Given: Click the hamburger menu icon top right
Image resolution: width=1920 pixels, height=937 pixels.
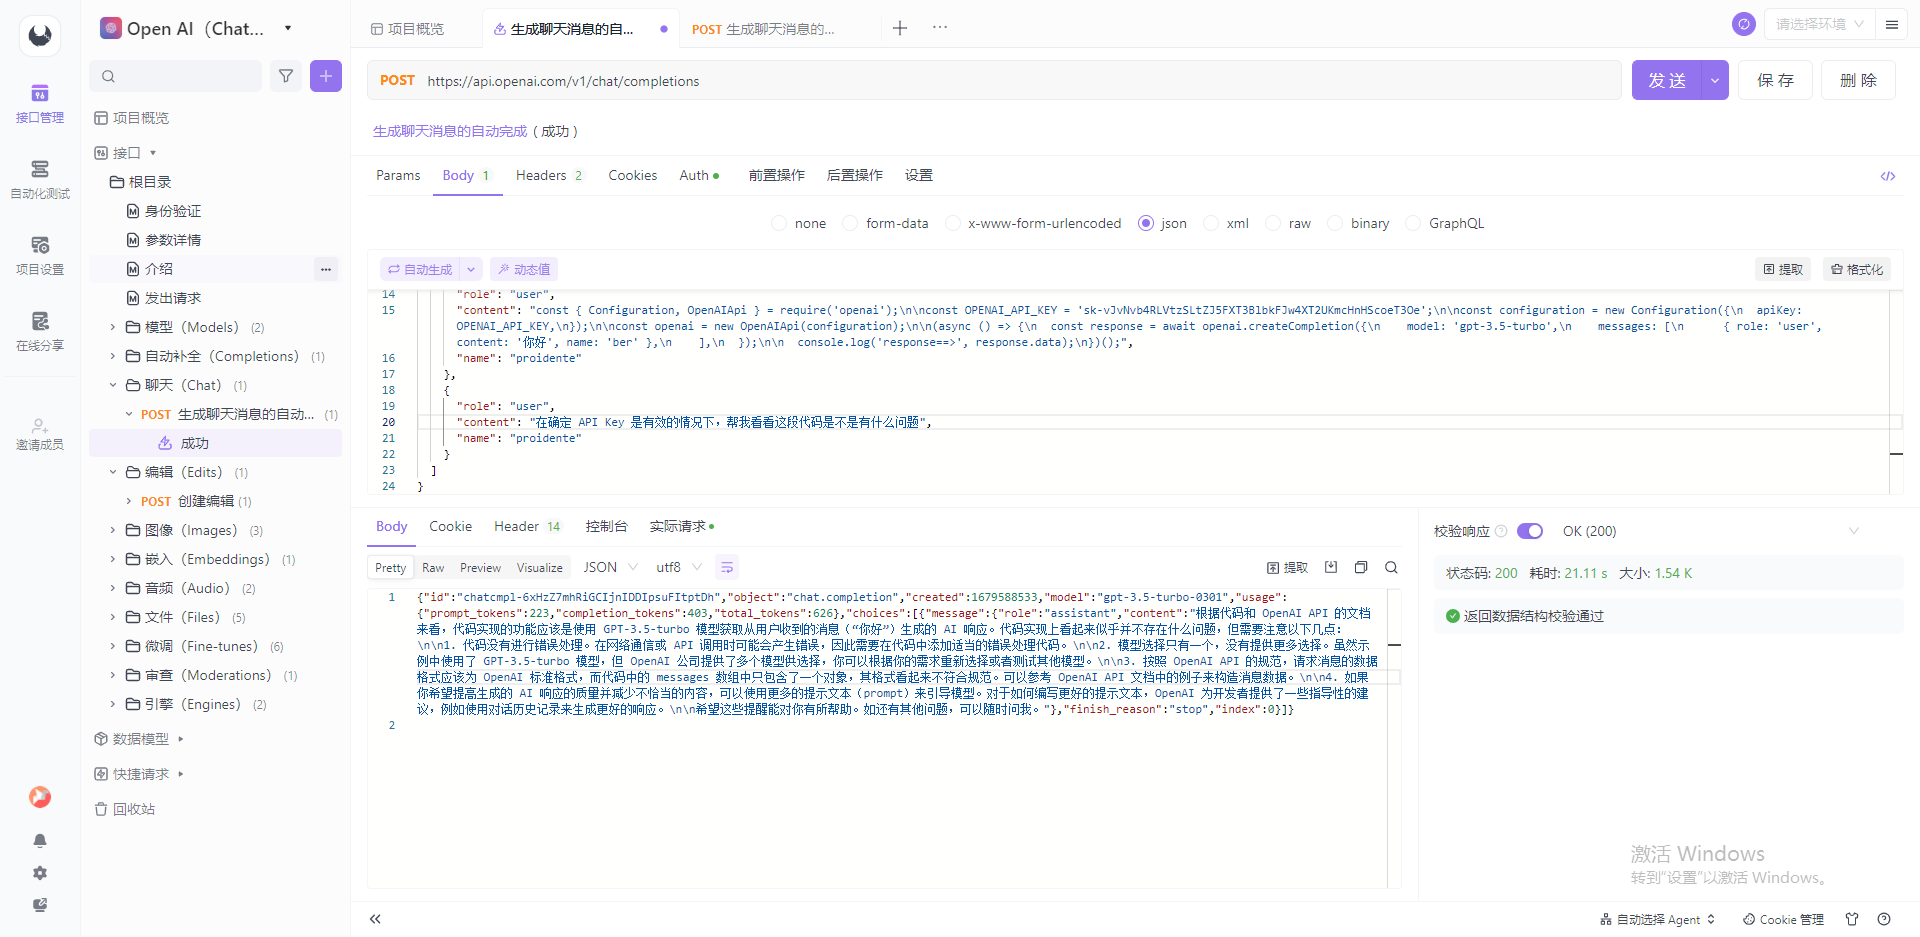Looking at the screenshot, I should (1892, 24).
